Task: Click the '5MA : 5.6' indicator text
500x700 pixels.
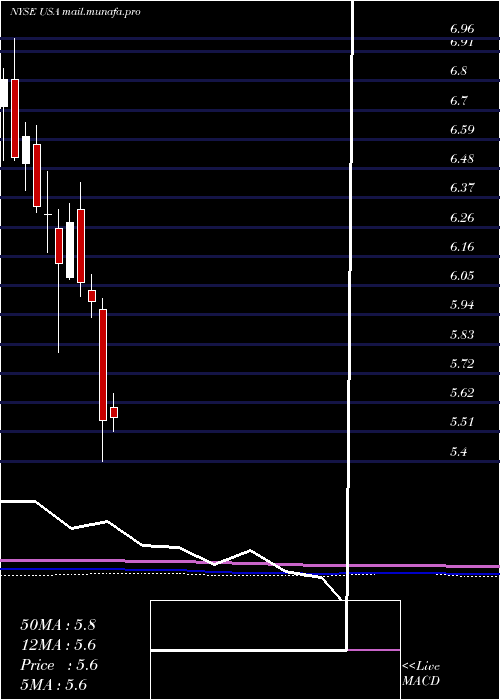Action: pos(54,685)
